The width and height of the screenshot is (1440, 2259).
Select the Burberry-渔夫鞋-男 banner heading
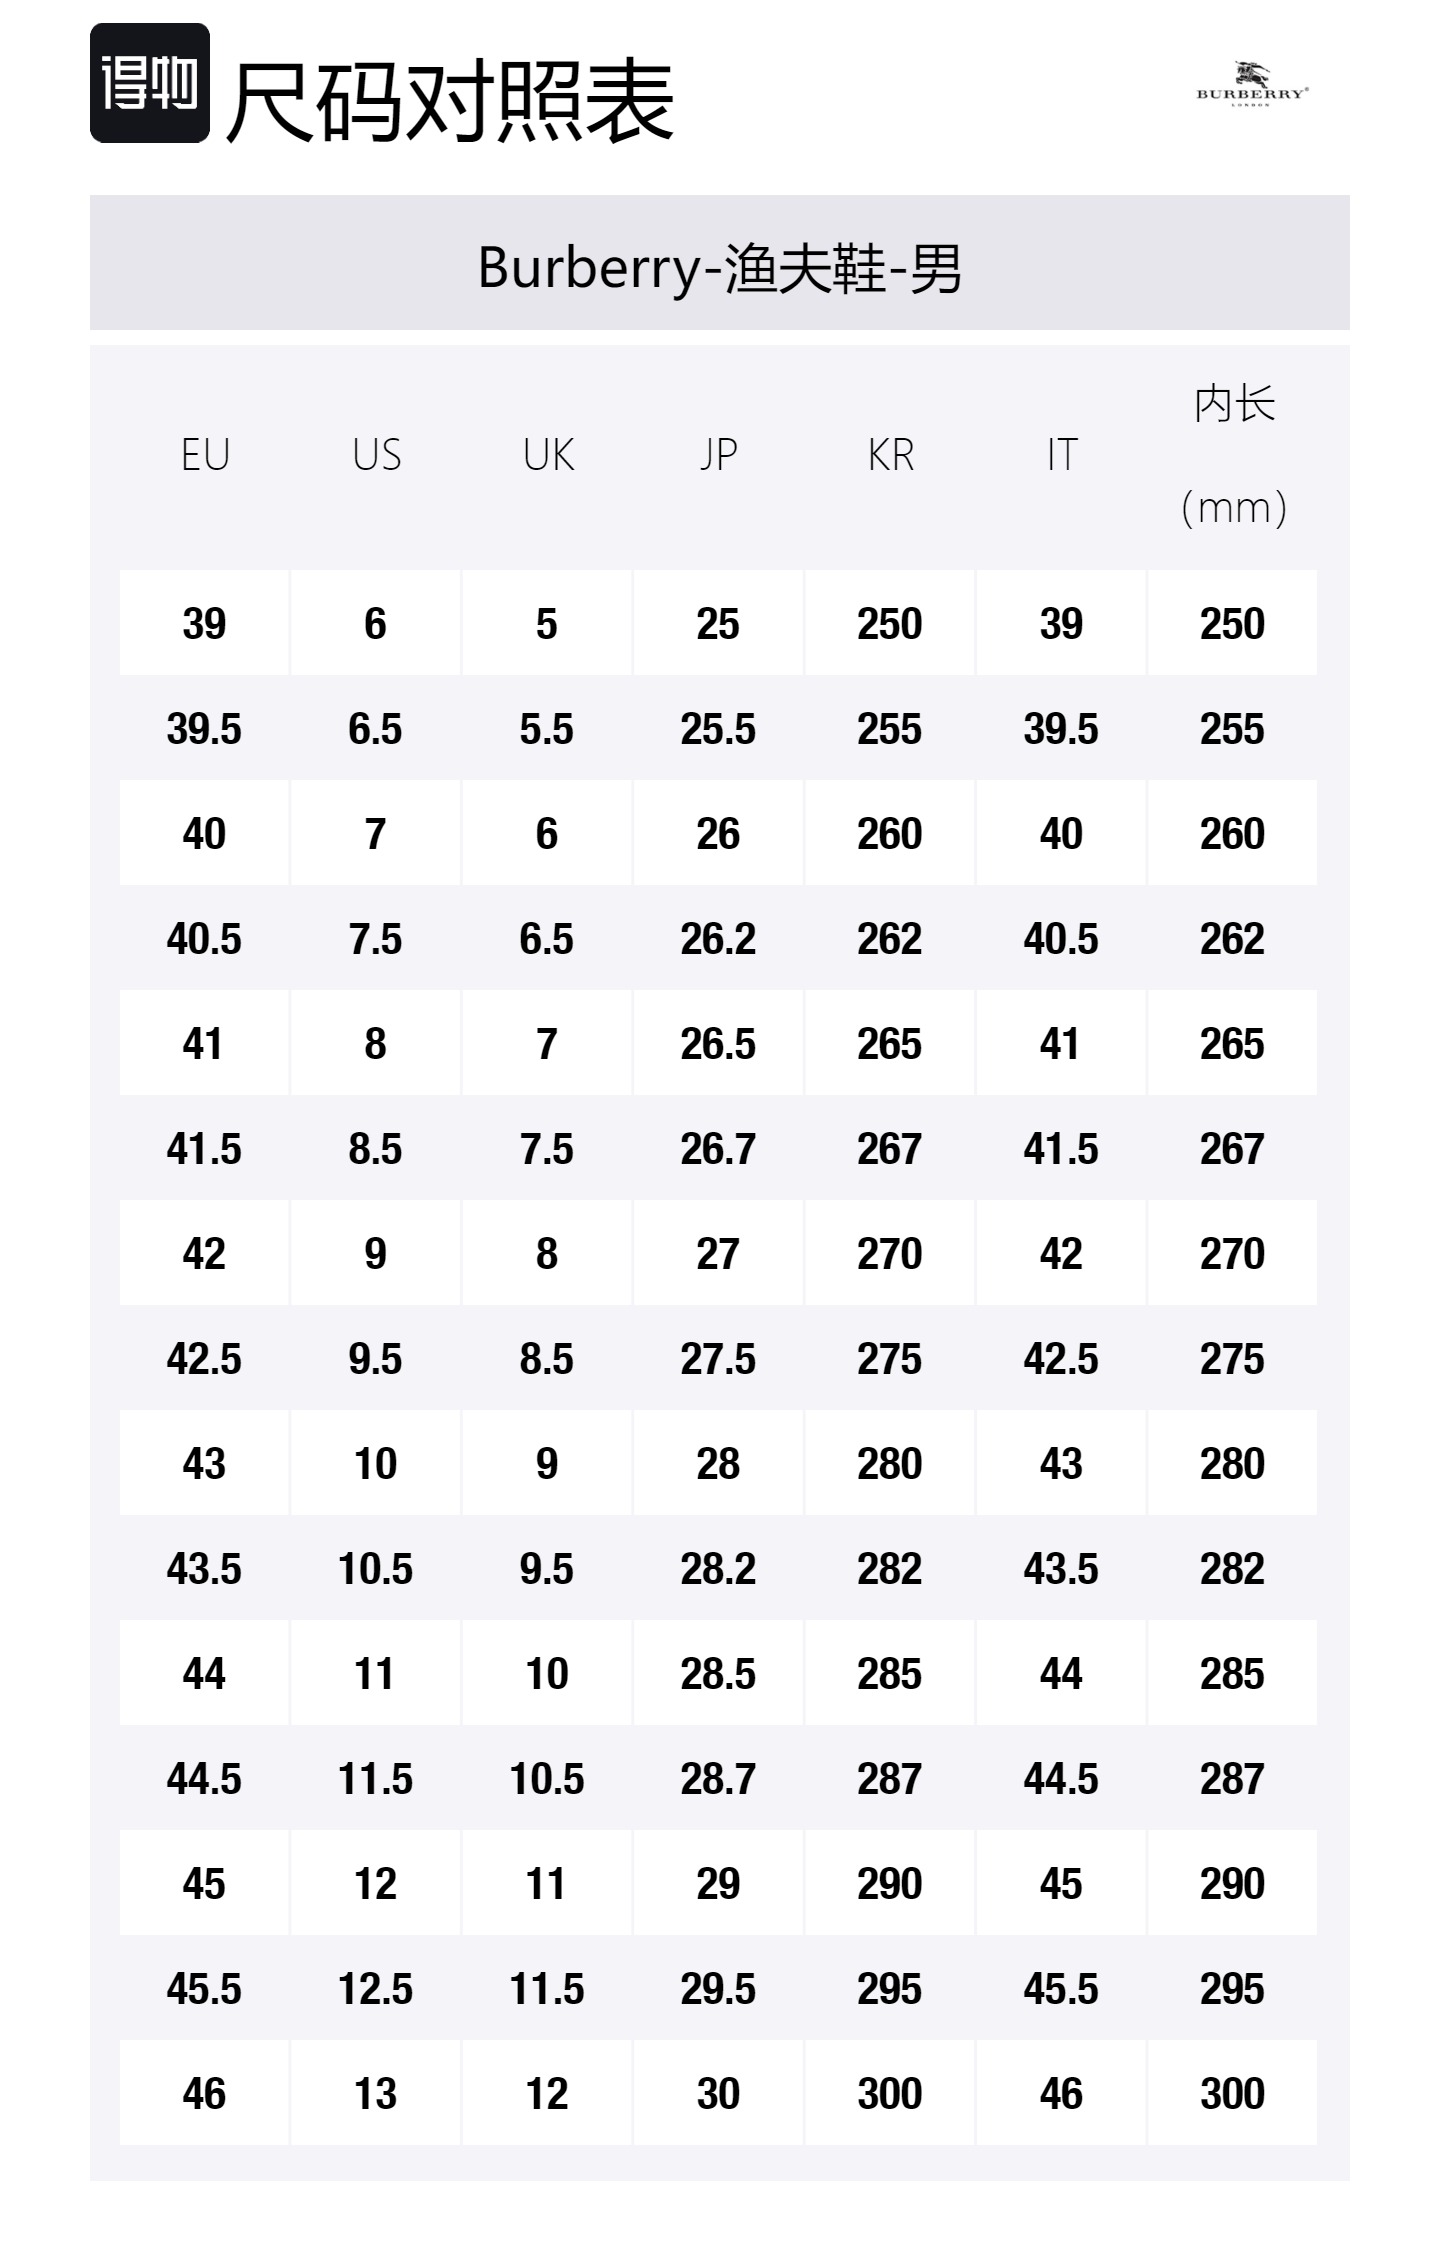(719, 268)
